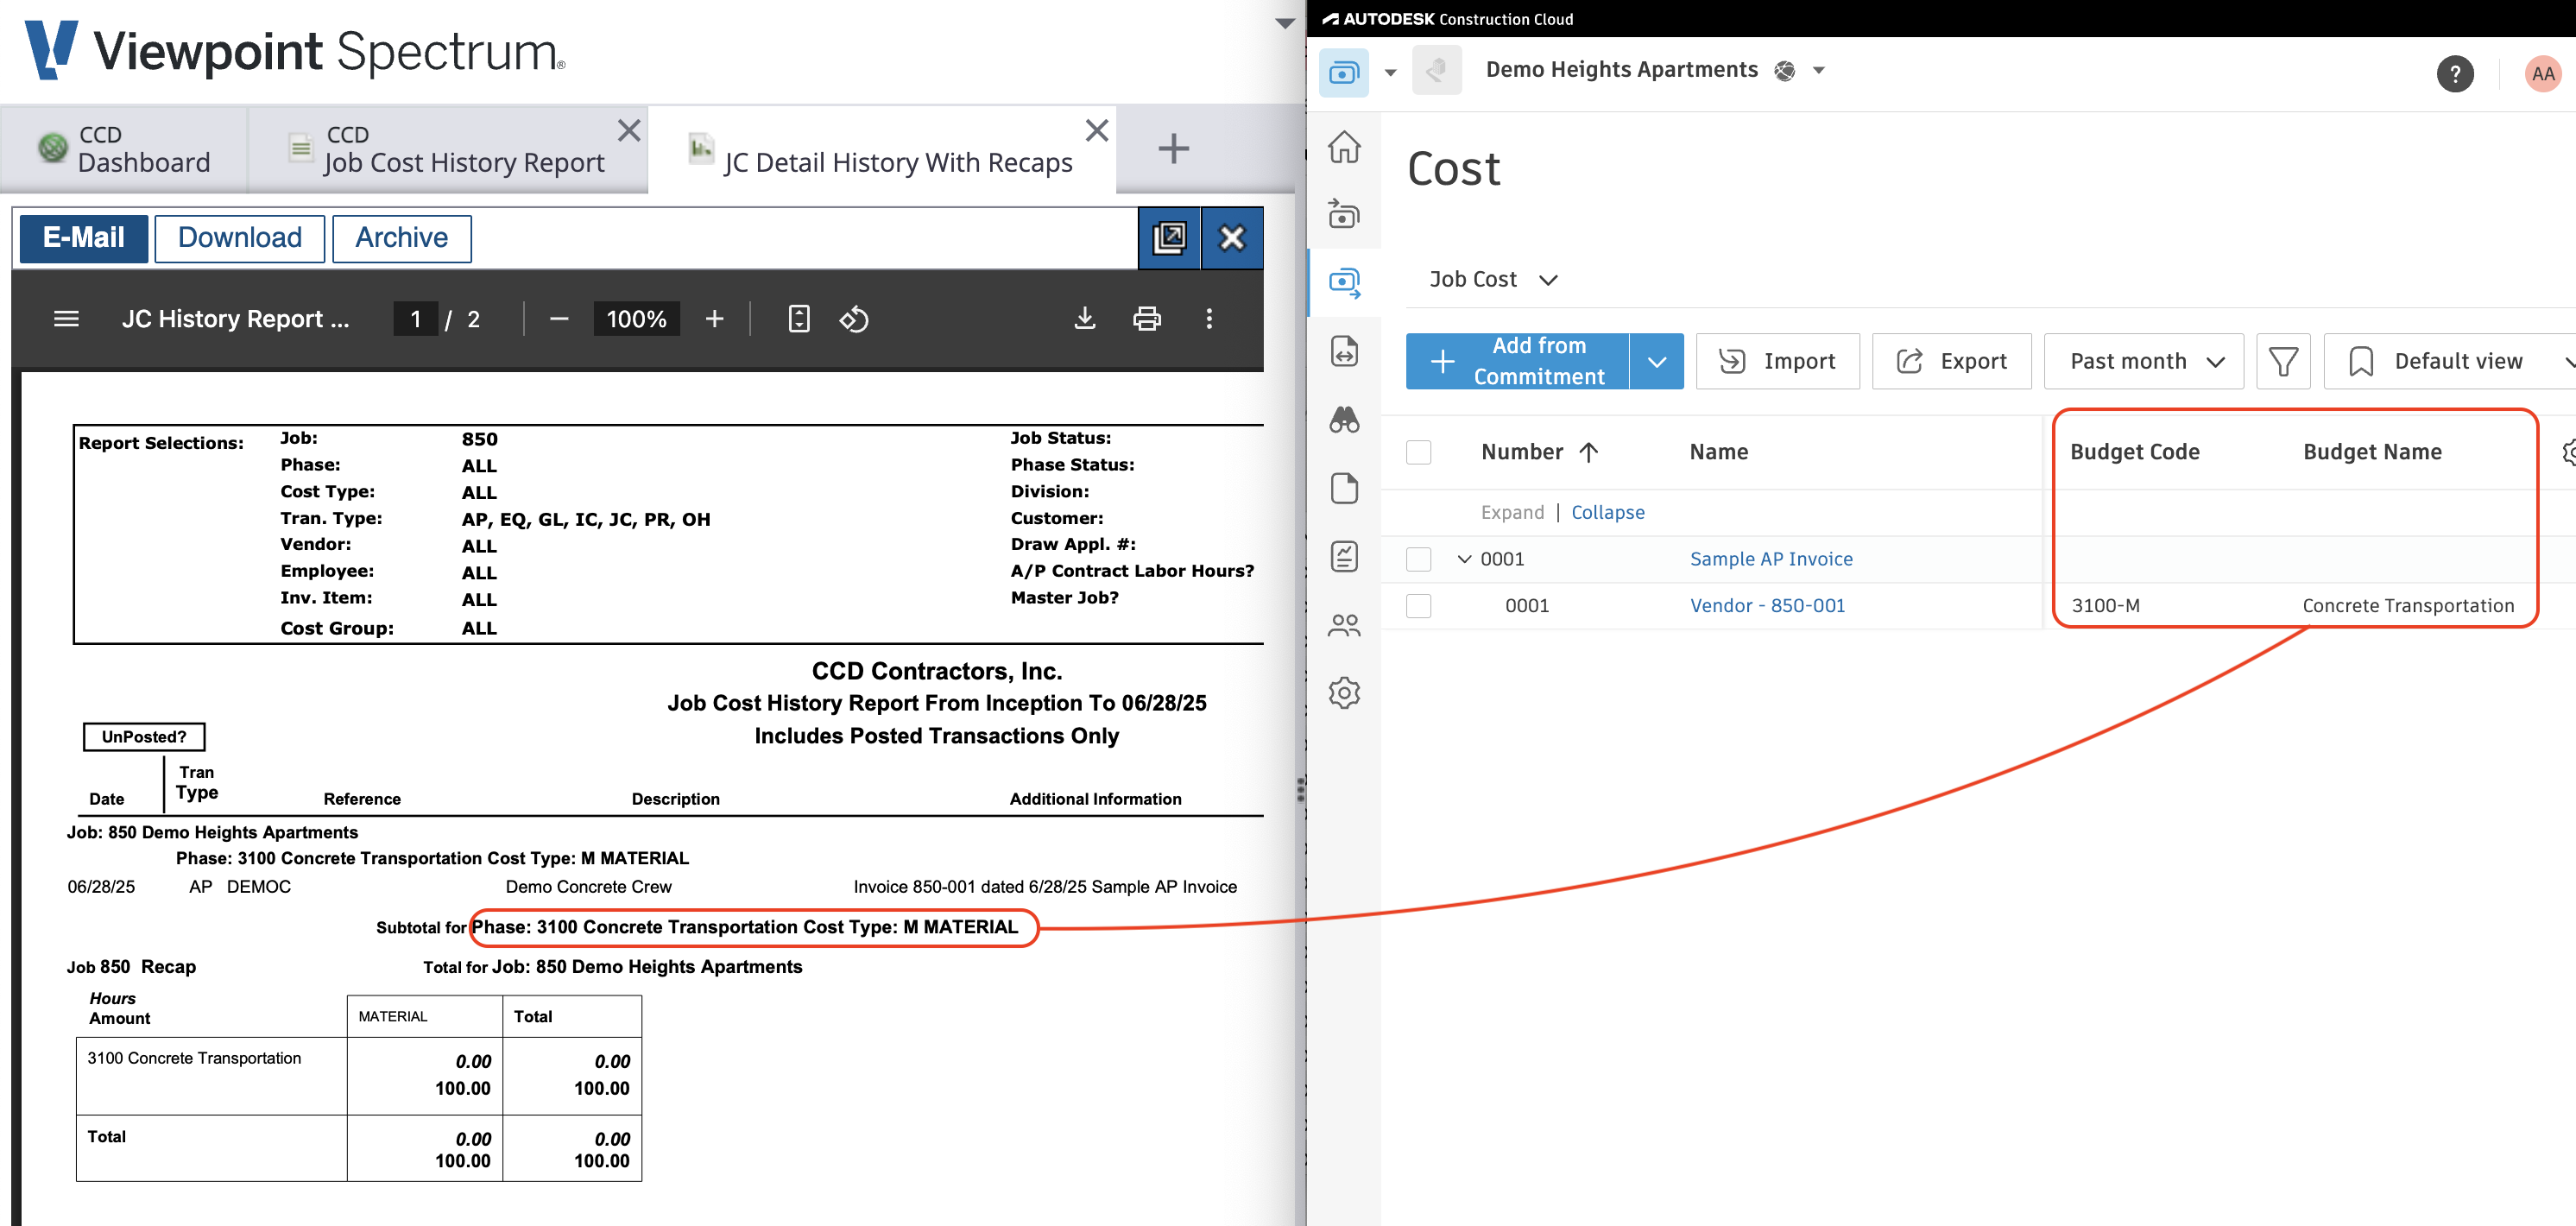The image size is (2576, 1226).
Task: Close the report viewer with X
Action: [x=1232, y=238]
